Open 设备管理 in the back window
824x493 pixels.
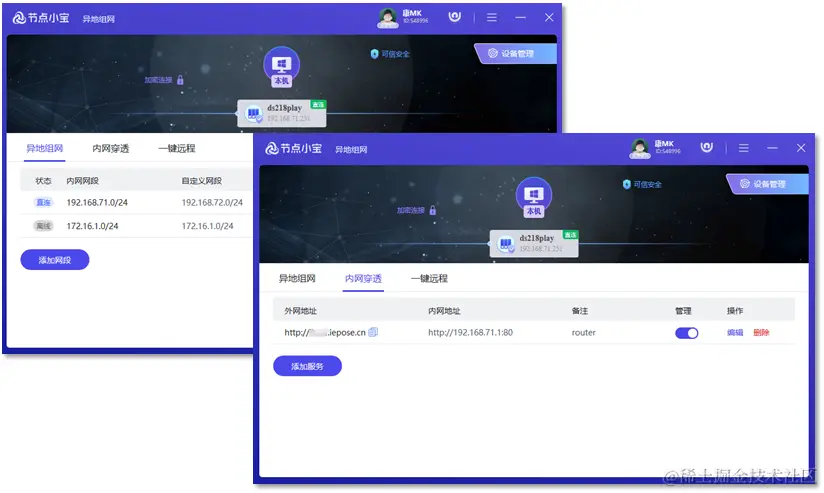(x=516, y=54)
